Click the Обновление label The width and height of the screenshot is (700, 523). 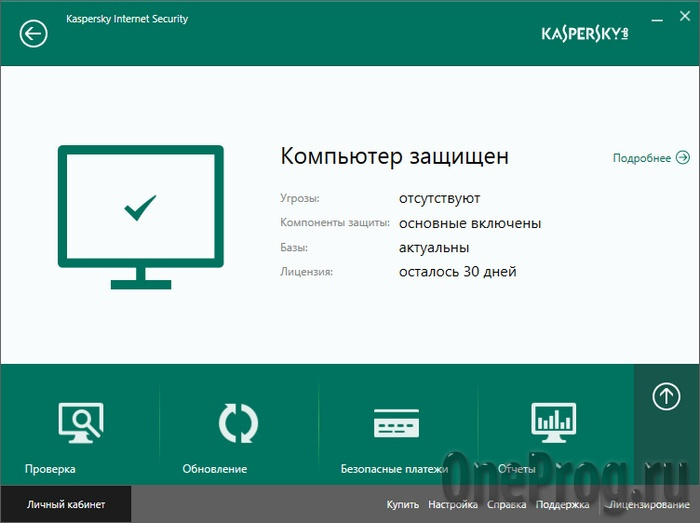(215, 469)
